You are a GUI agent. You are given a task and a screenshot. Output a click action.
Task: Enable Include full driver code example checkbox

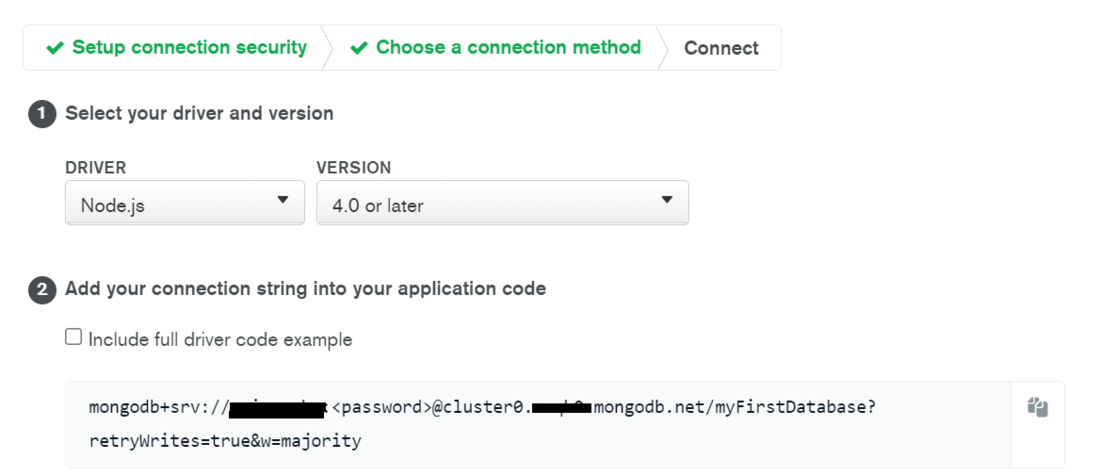click(x=73, y=338)
